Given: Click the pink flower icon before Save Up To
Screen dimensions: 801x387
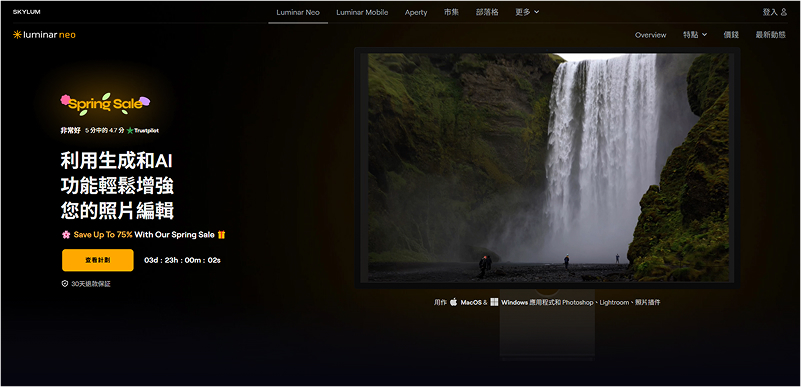Looking at the screenshot, I should pyautogui.click(x=66, y=235).
